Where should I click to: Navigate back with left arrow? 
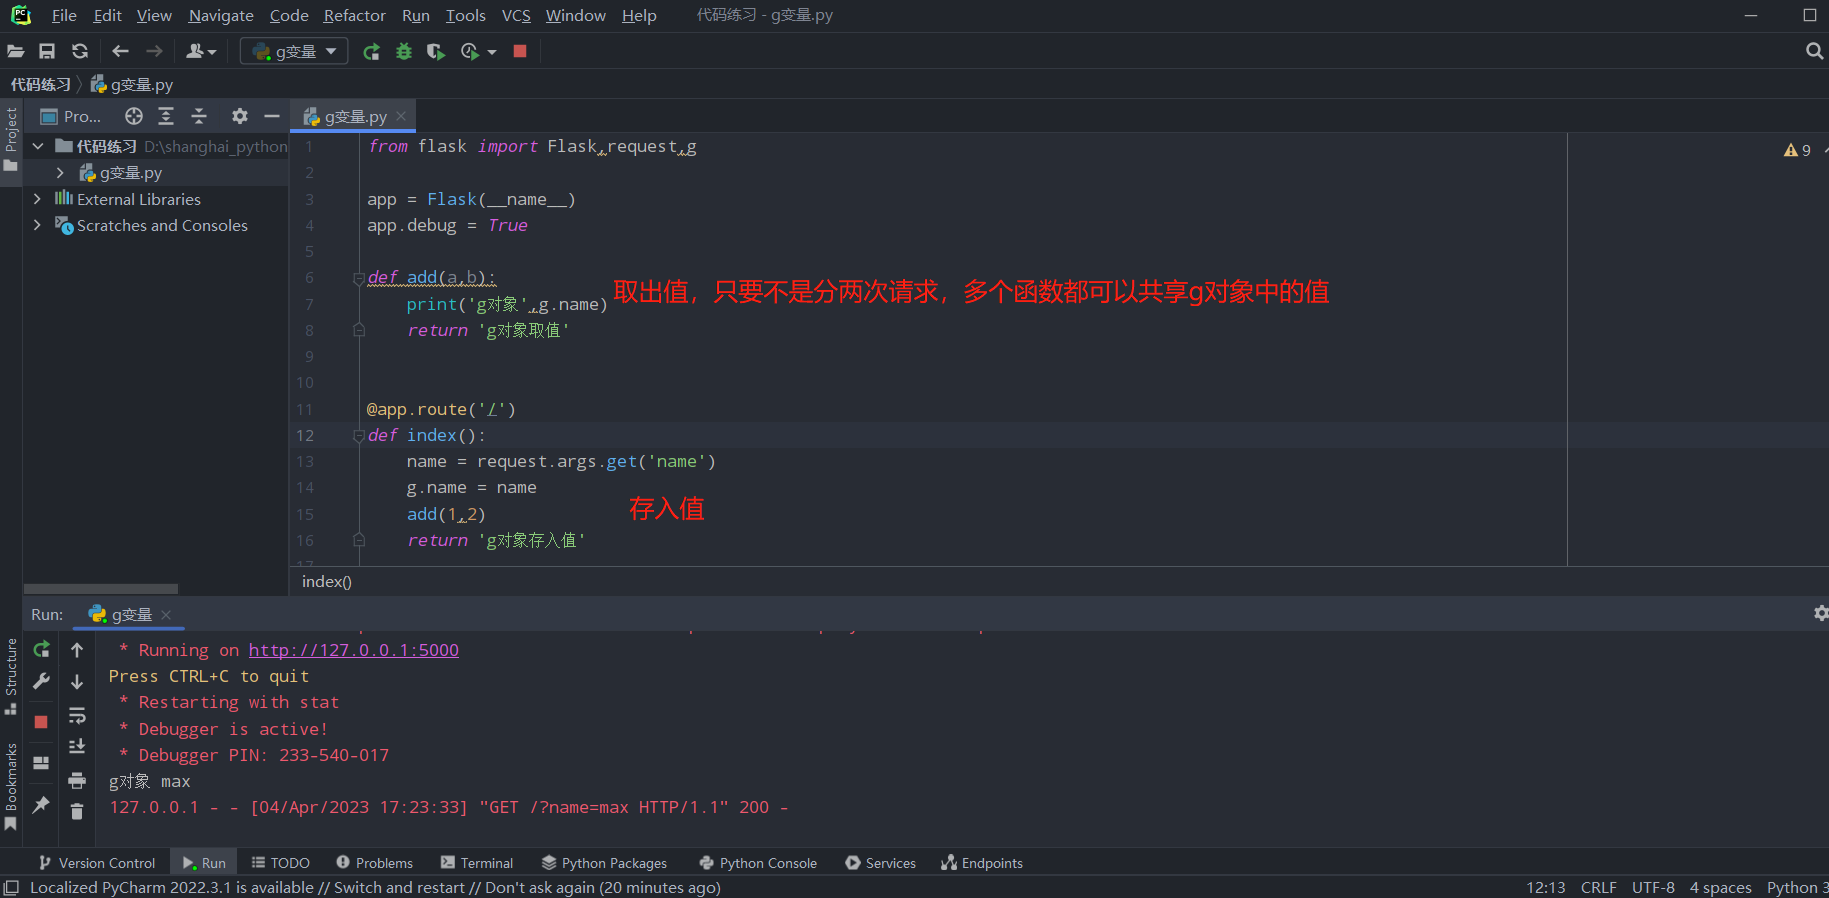tap(121, 51)
